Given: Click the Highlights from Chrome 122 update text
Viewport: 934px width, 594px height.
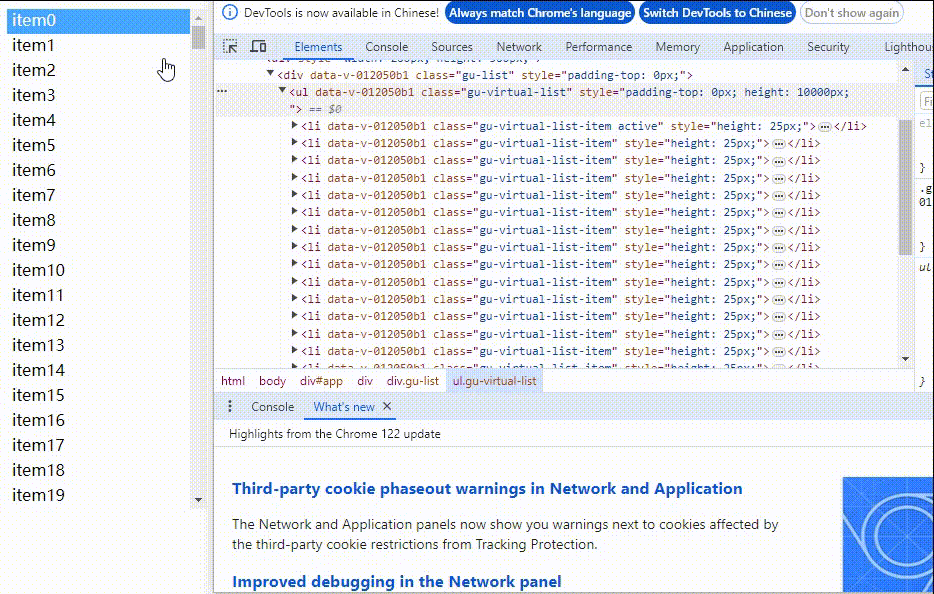Looking at the screenshot, I should pos(335,434).
